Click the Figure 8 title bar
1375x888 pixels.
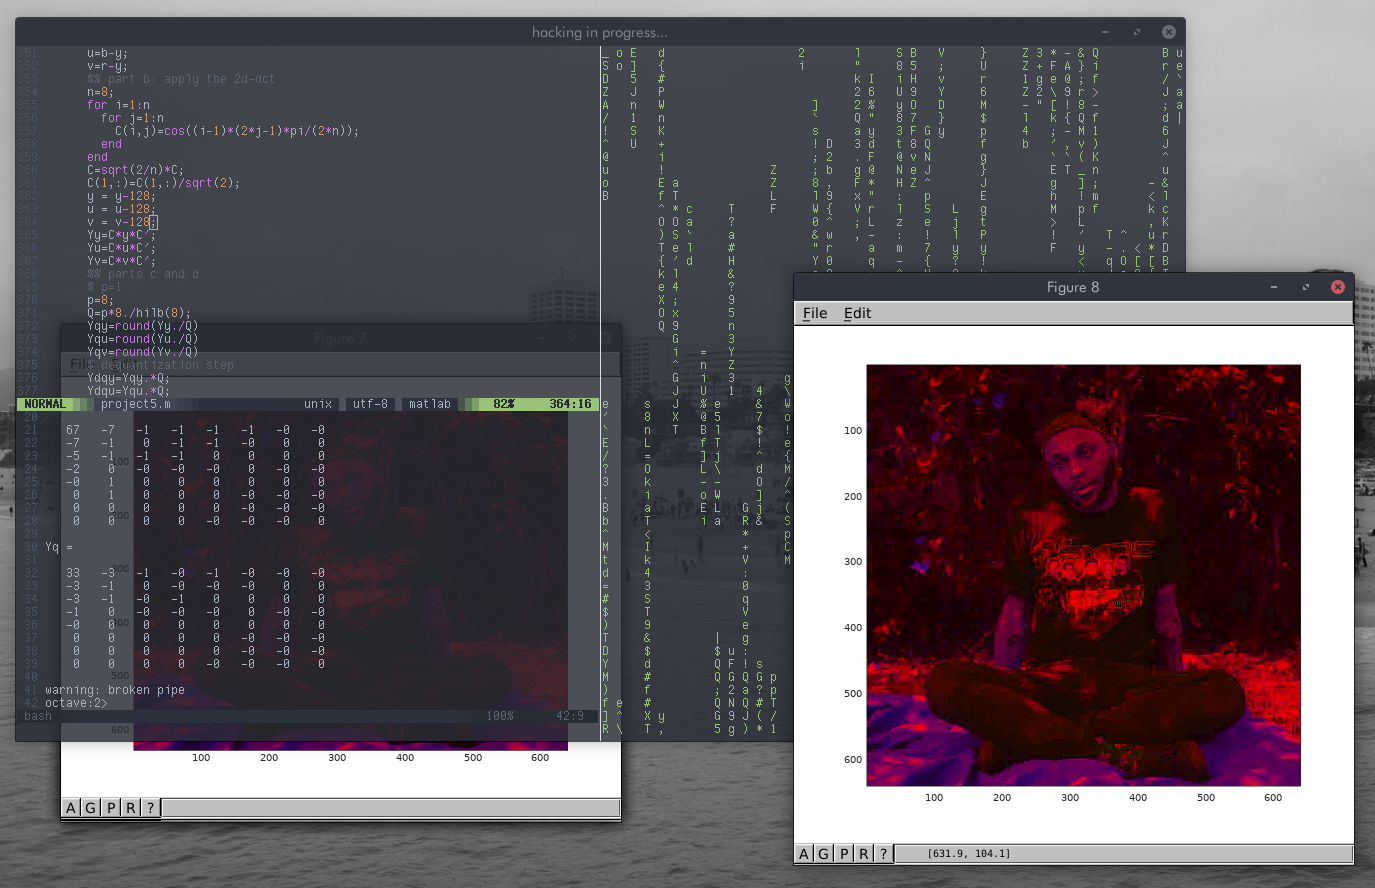click(1073, 287)
